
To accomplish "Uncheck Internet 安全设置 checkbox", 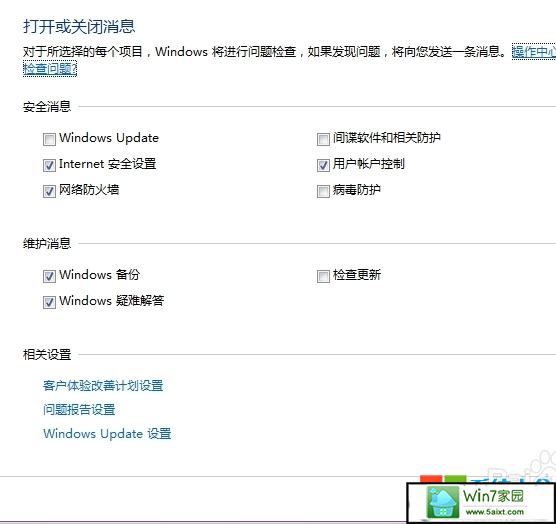I will tap(49, 165).
